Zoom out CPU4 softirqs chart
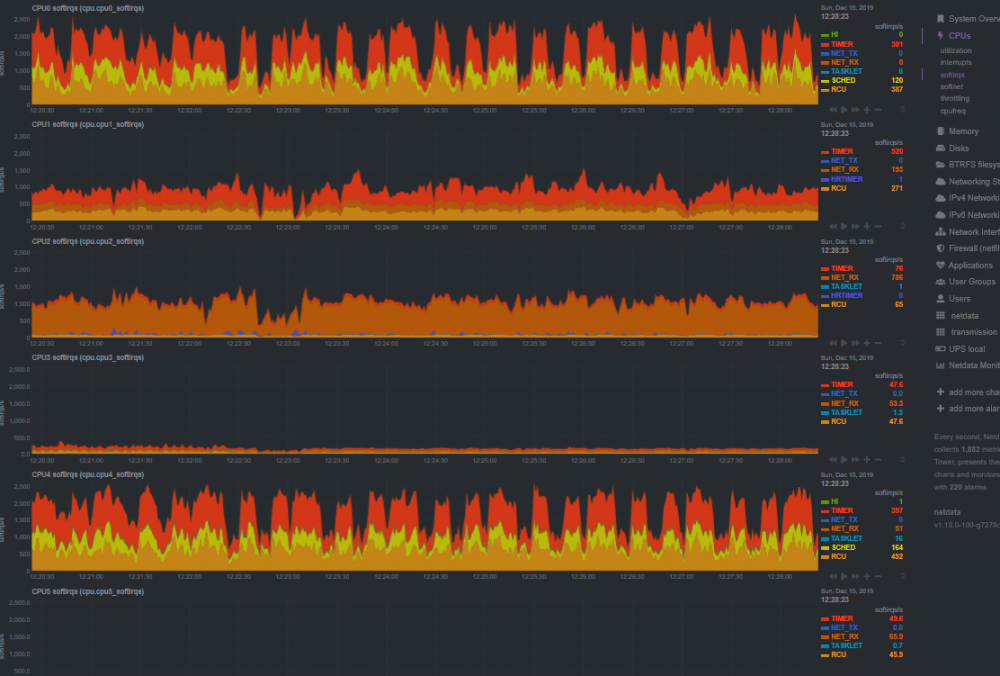The height and width of the screenshot is (676, 1000). pyautogui.click(x=878, y=576)
